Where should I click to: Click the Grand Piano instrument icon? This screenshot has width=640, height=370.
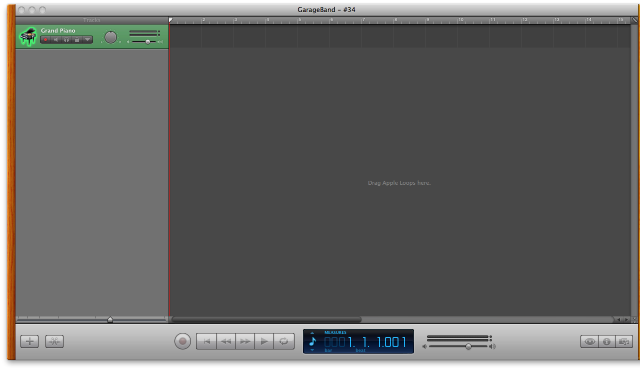point(28,37)
